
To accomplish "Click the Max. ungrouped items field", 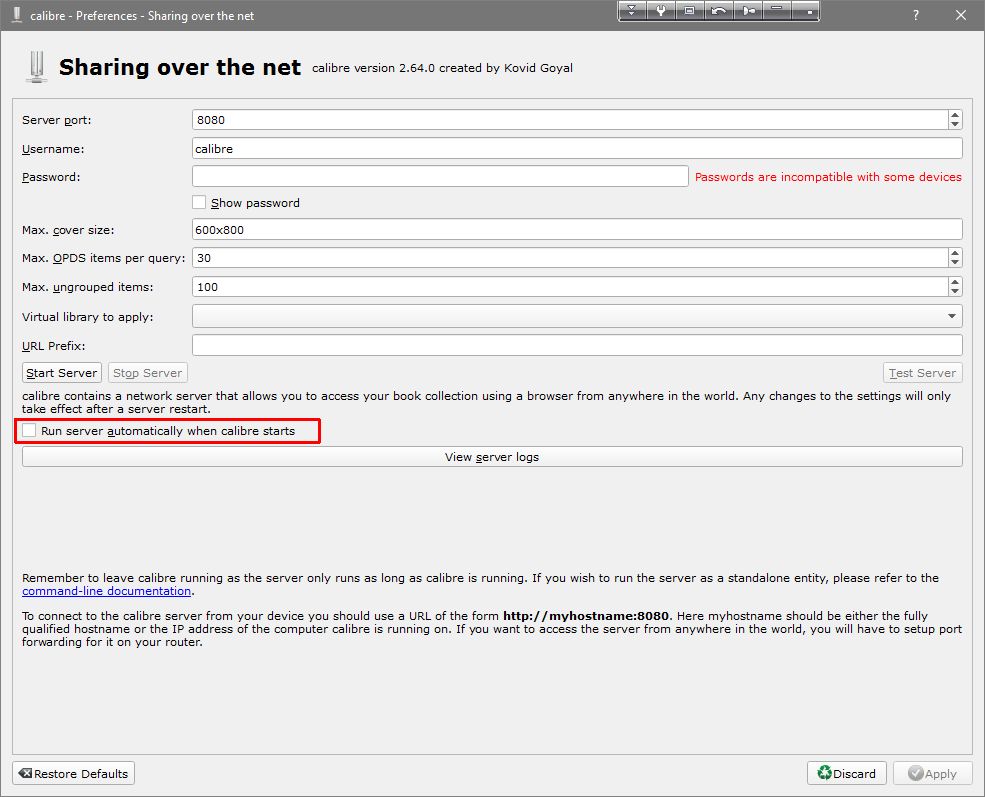I will (x=570, y=286).
